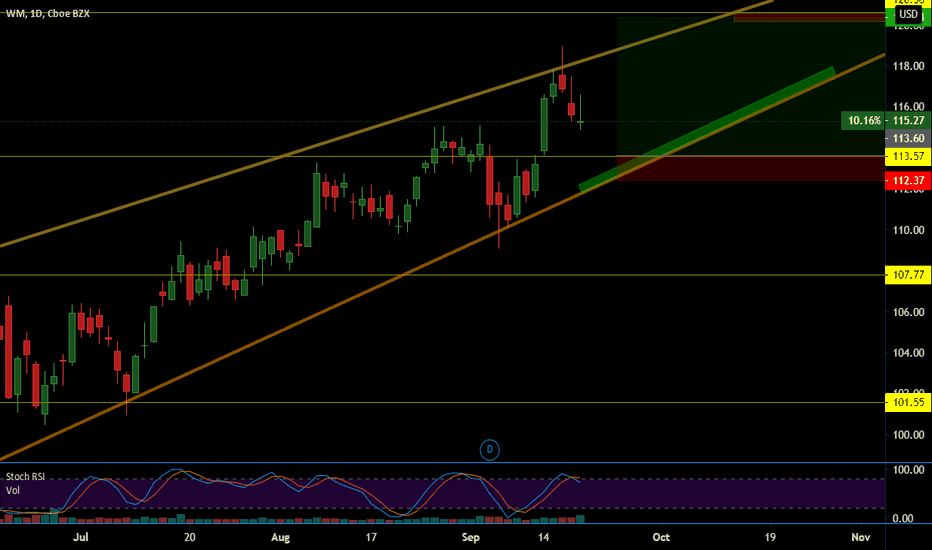Select the red stop-loss zone of long position
This screenshot has width=932, height=550.
click(751, 169)
